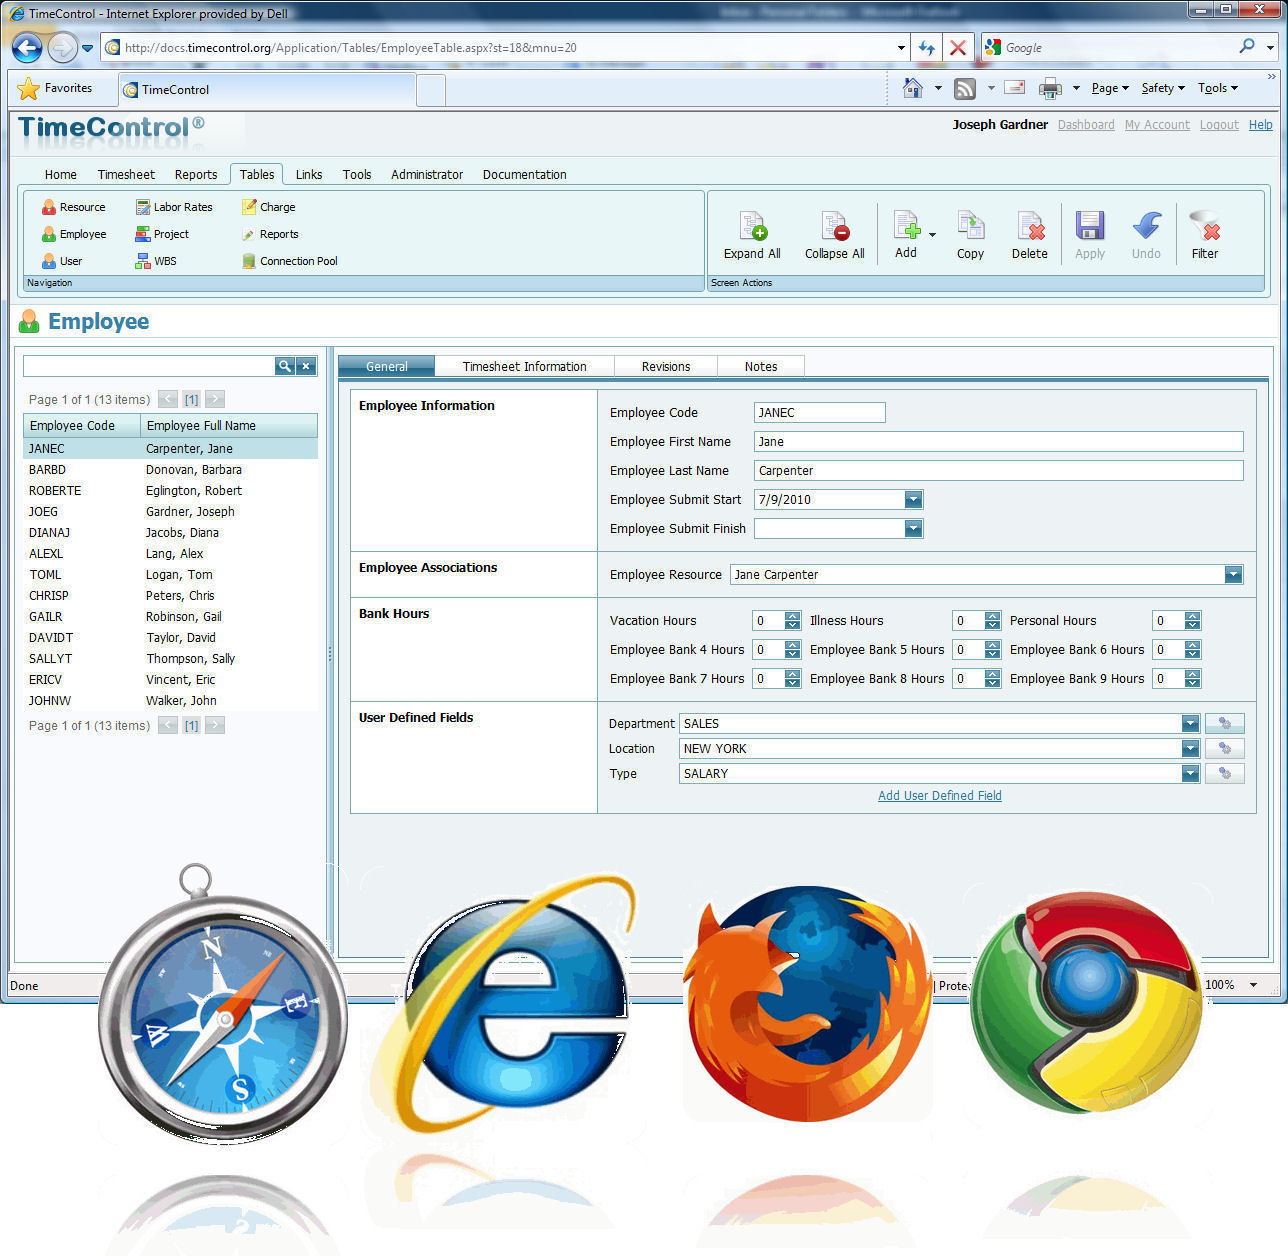This screenshot has width=1288, height=1256.
Task: Open the Resource table navigation icon
Action: [49, 207]
